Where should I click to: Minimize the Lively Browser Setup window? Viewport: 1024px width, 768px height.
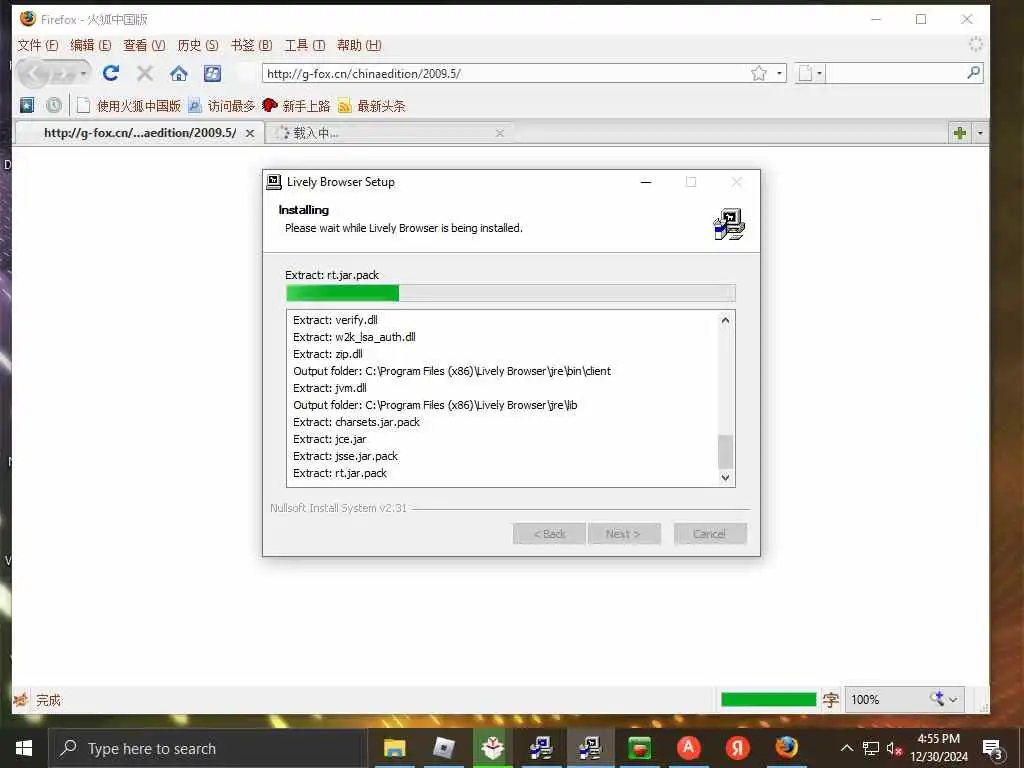tap(646, 182)
